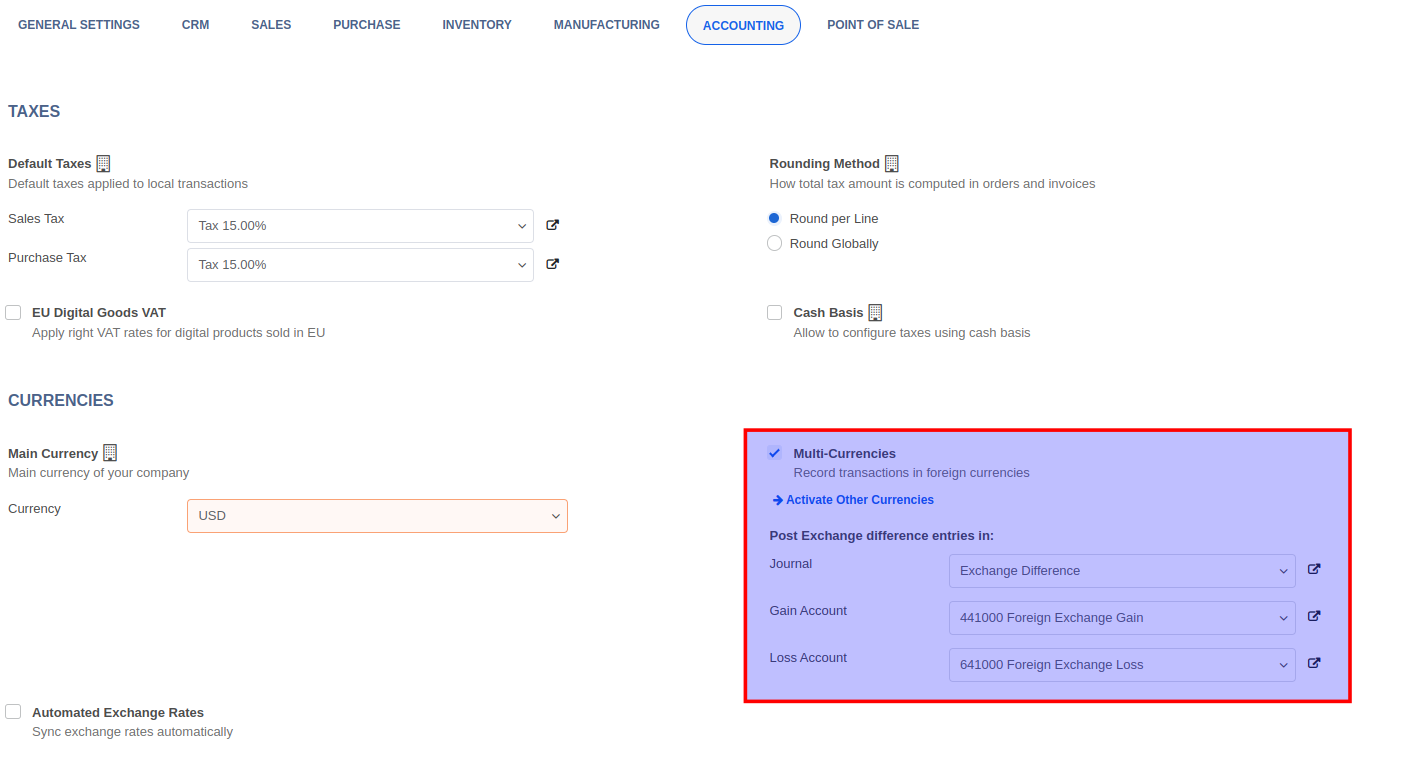Image resolution: width=1412 pixels, height=769 pixels.
Task: Open the Loss Account dropdown
Action: (1121, 665)
